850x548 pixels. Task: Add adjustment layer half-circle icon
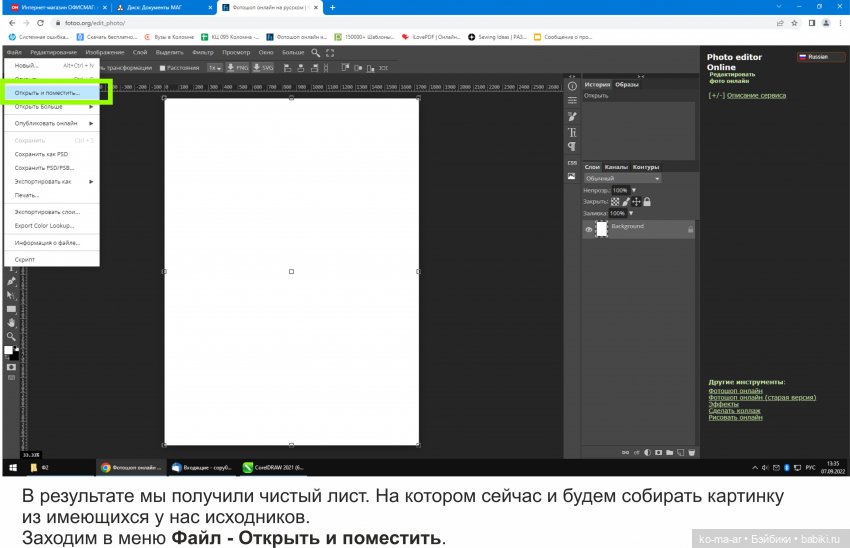(647, 453)
